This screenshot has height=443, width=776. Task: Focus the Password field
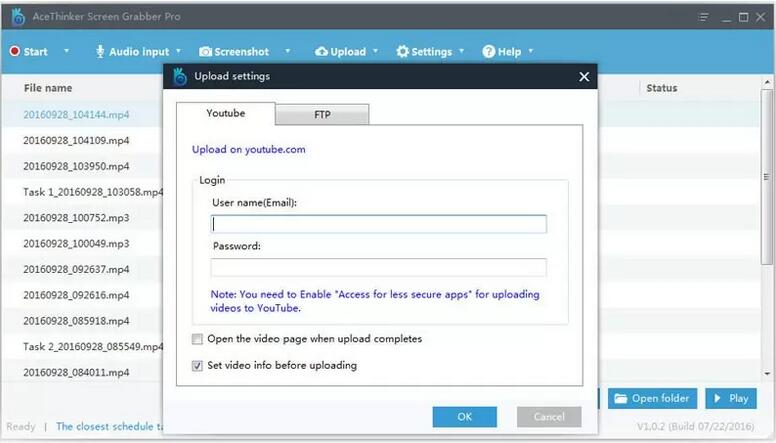(x=379, y=267)
